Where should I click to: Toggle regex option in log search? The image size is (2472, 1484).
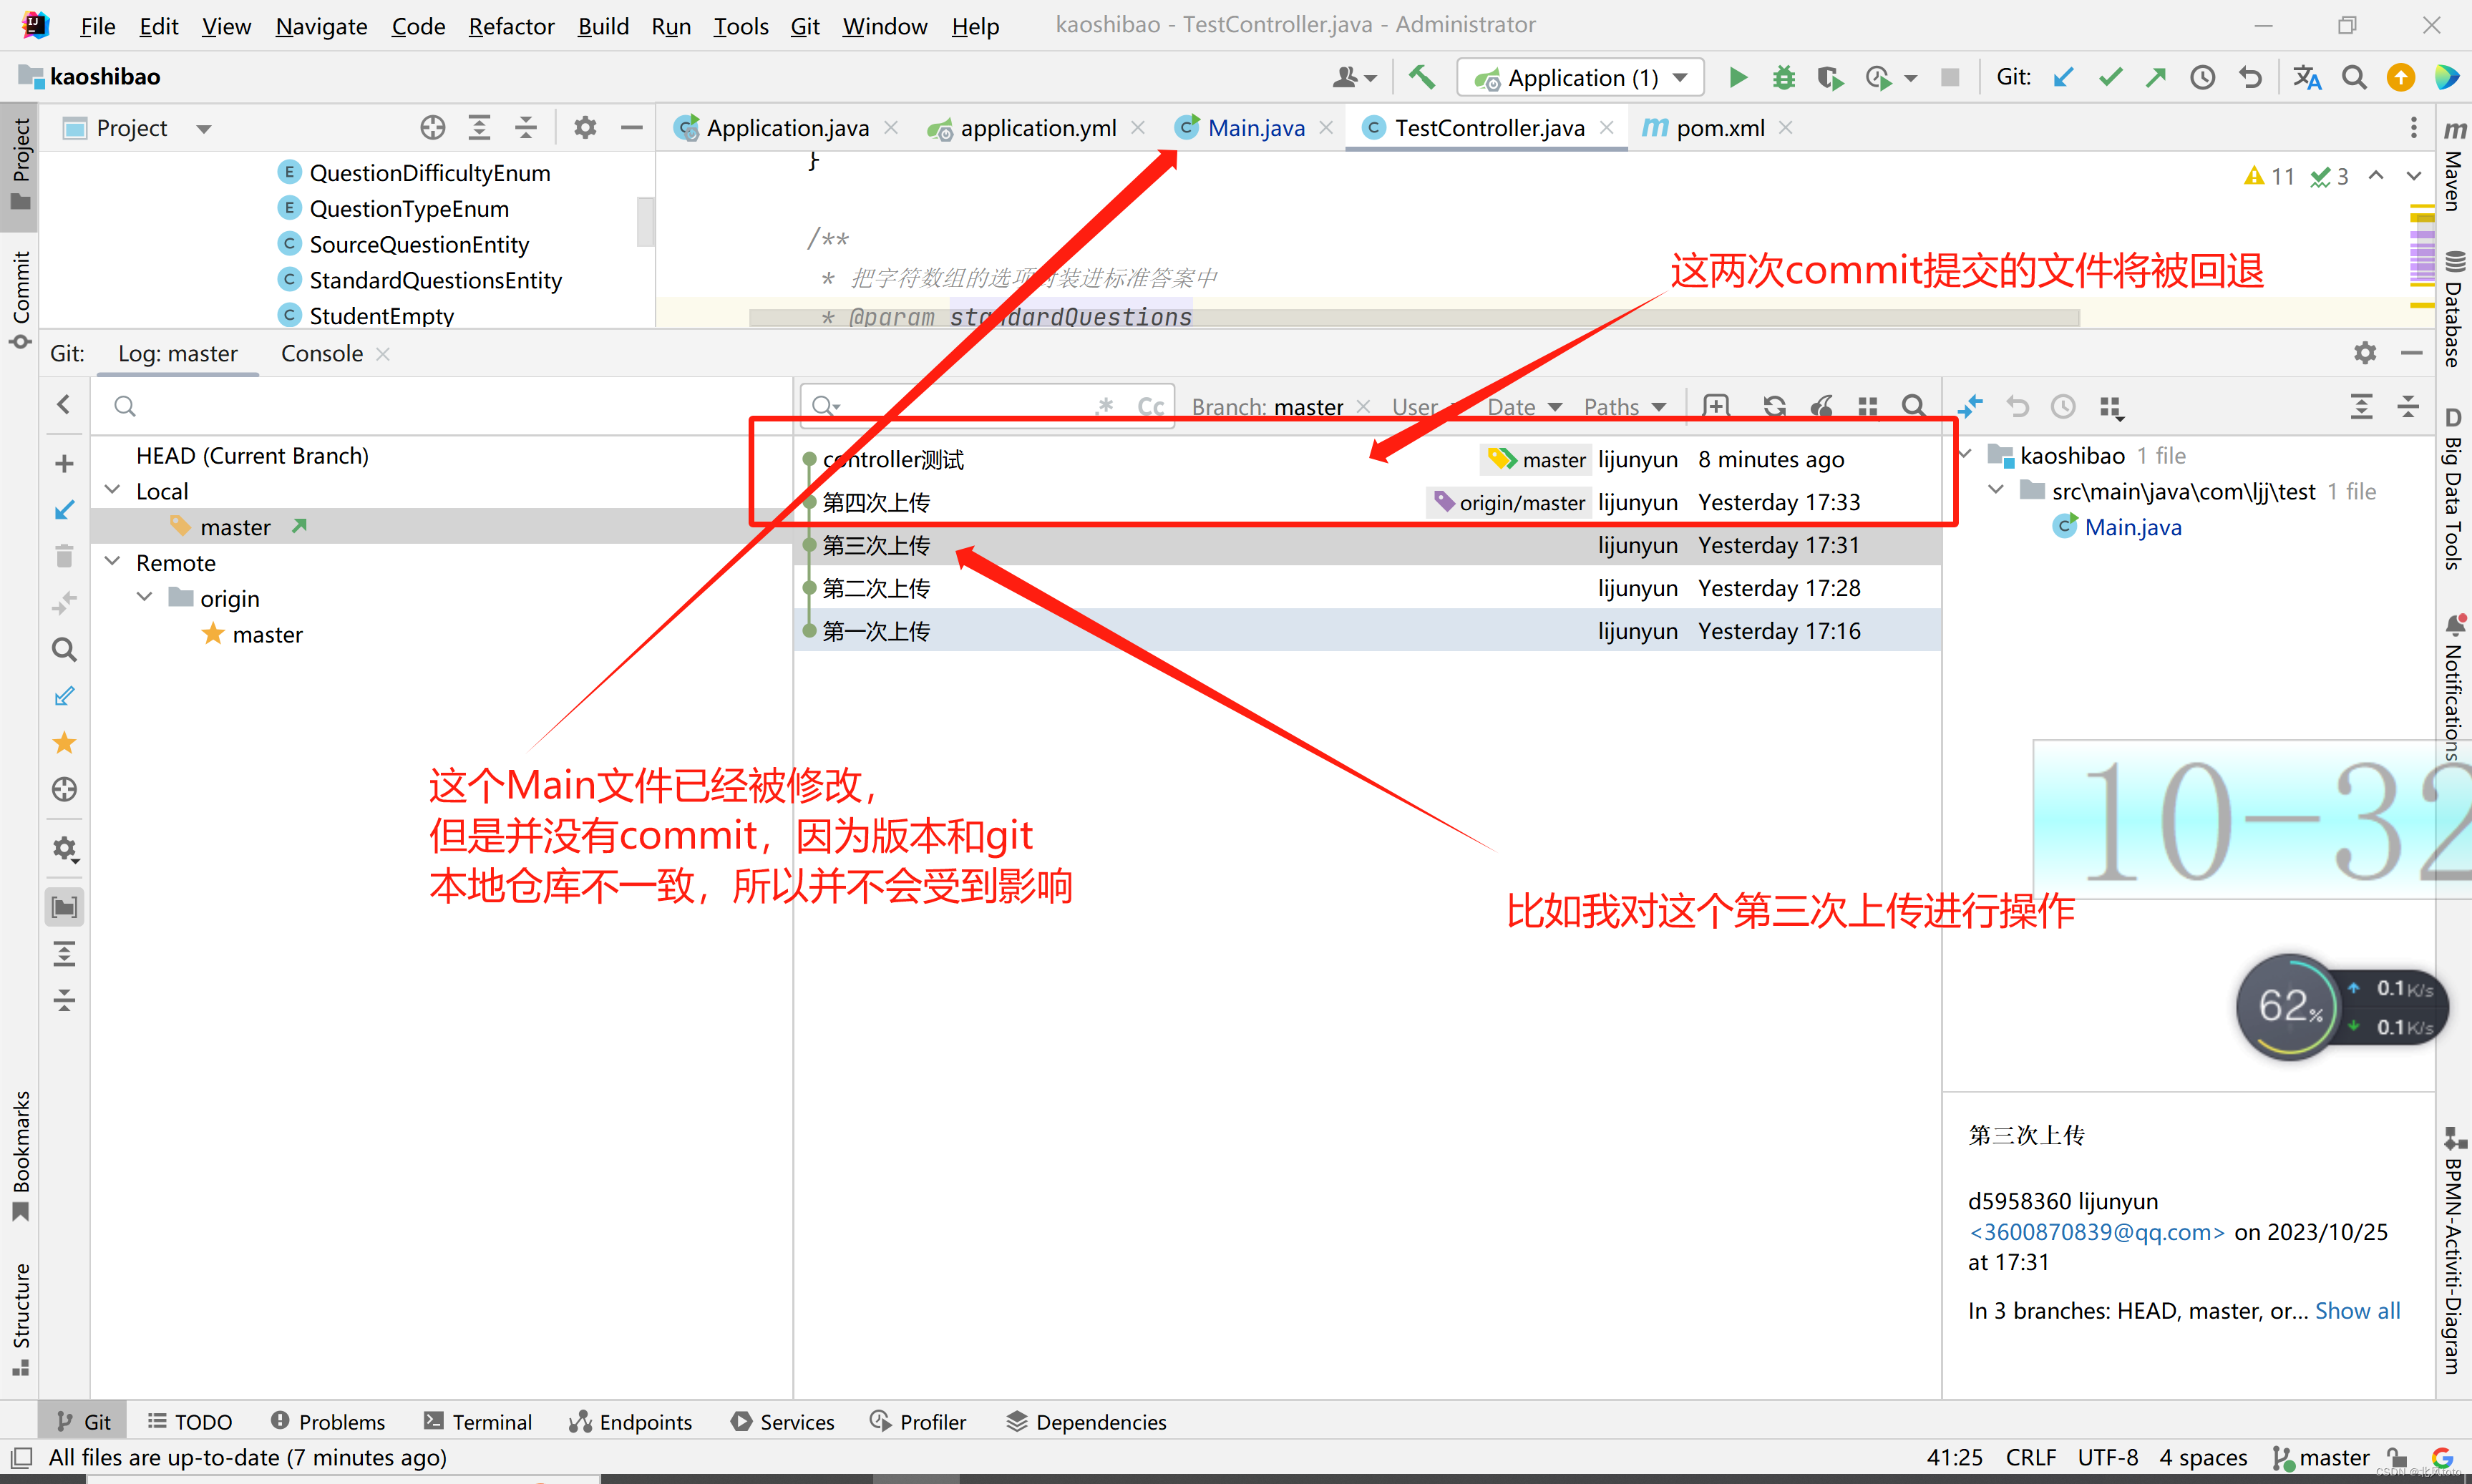pos(1105,406)
